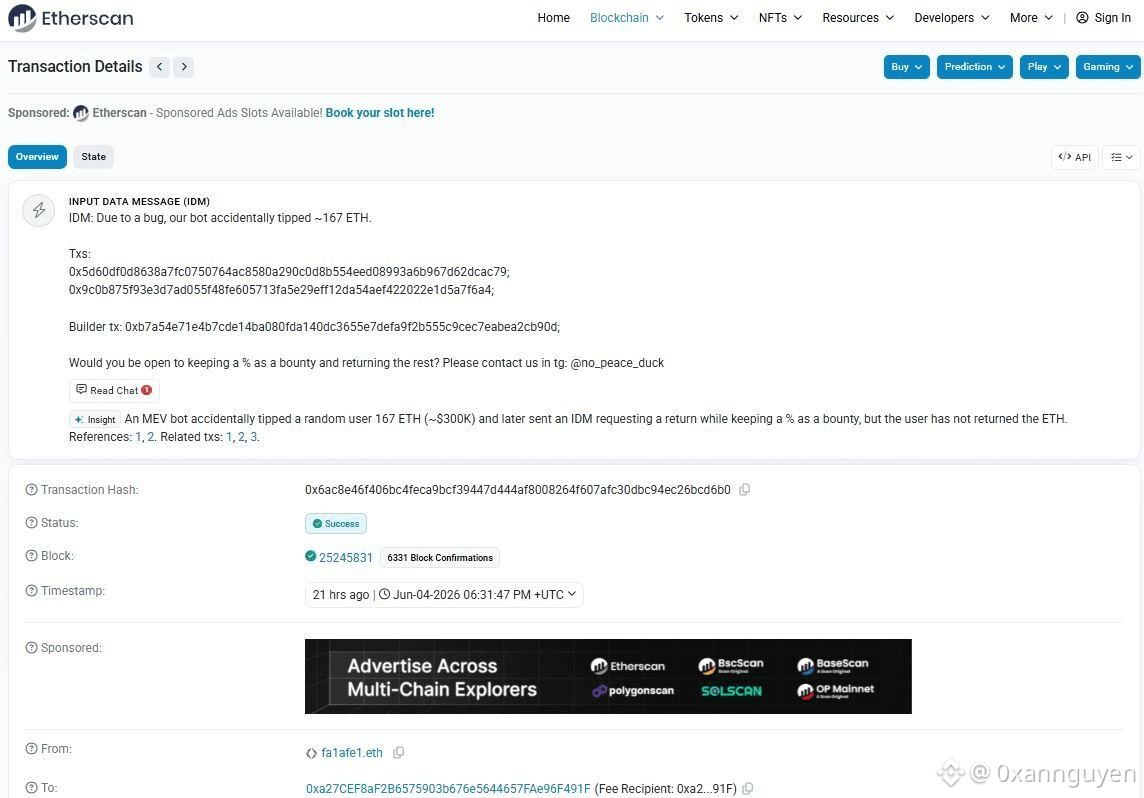Open the Read Chat button
The width and height of the screenshot is (1144, 798).
pos(115,390)
